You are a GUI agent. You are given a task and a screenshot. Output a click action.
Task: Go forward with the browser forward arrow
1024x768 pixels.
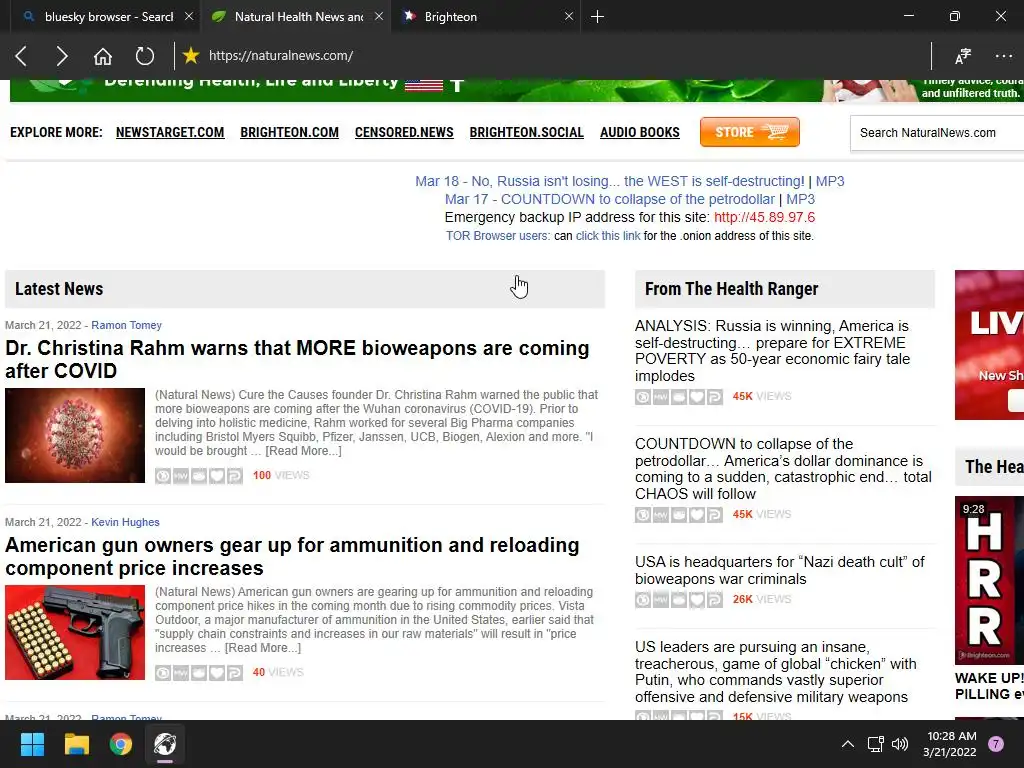tap(61, 56)
